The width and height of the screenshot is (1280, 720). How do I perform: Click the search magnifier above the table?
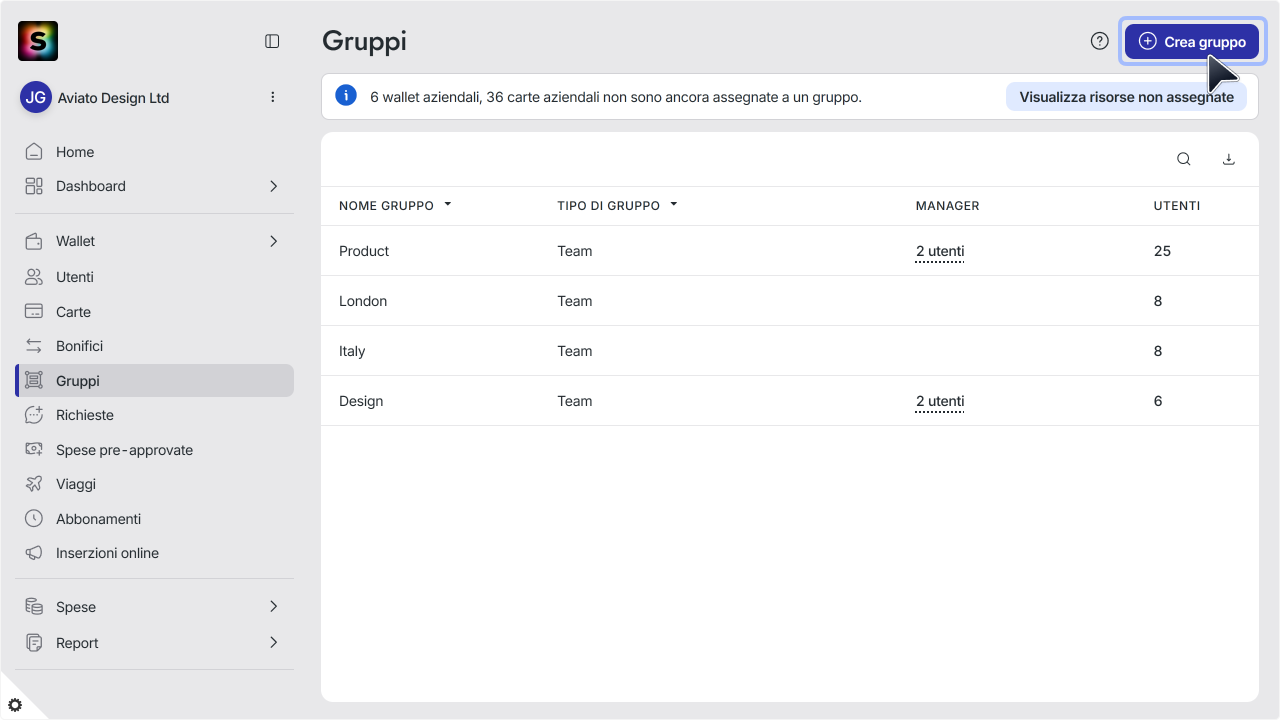(x=1184, y=159)
